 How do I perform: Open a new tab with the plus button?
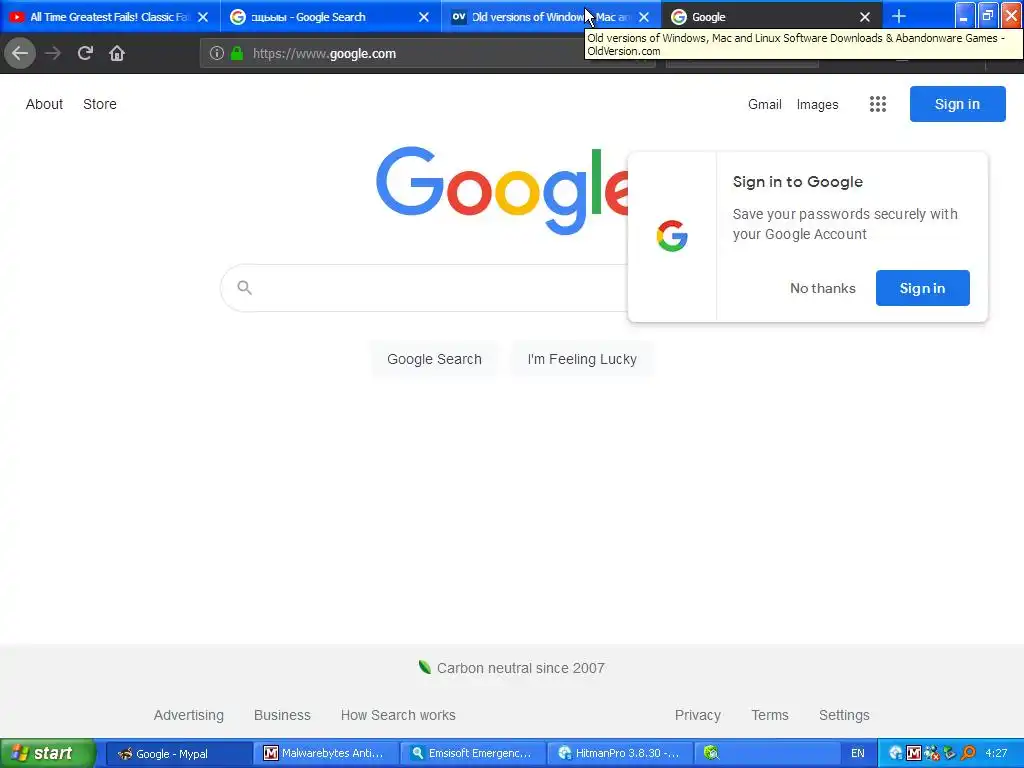point(899,16)
